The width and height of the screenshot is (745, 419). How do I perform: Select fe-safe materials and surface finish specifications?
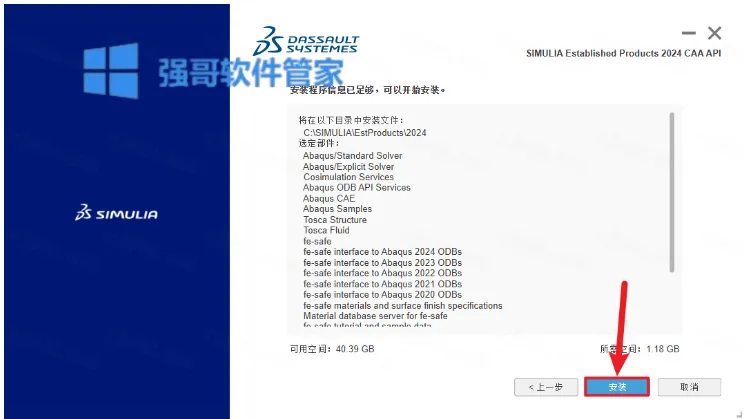coord(403,306)
